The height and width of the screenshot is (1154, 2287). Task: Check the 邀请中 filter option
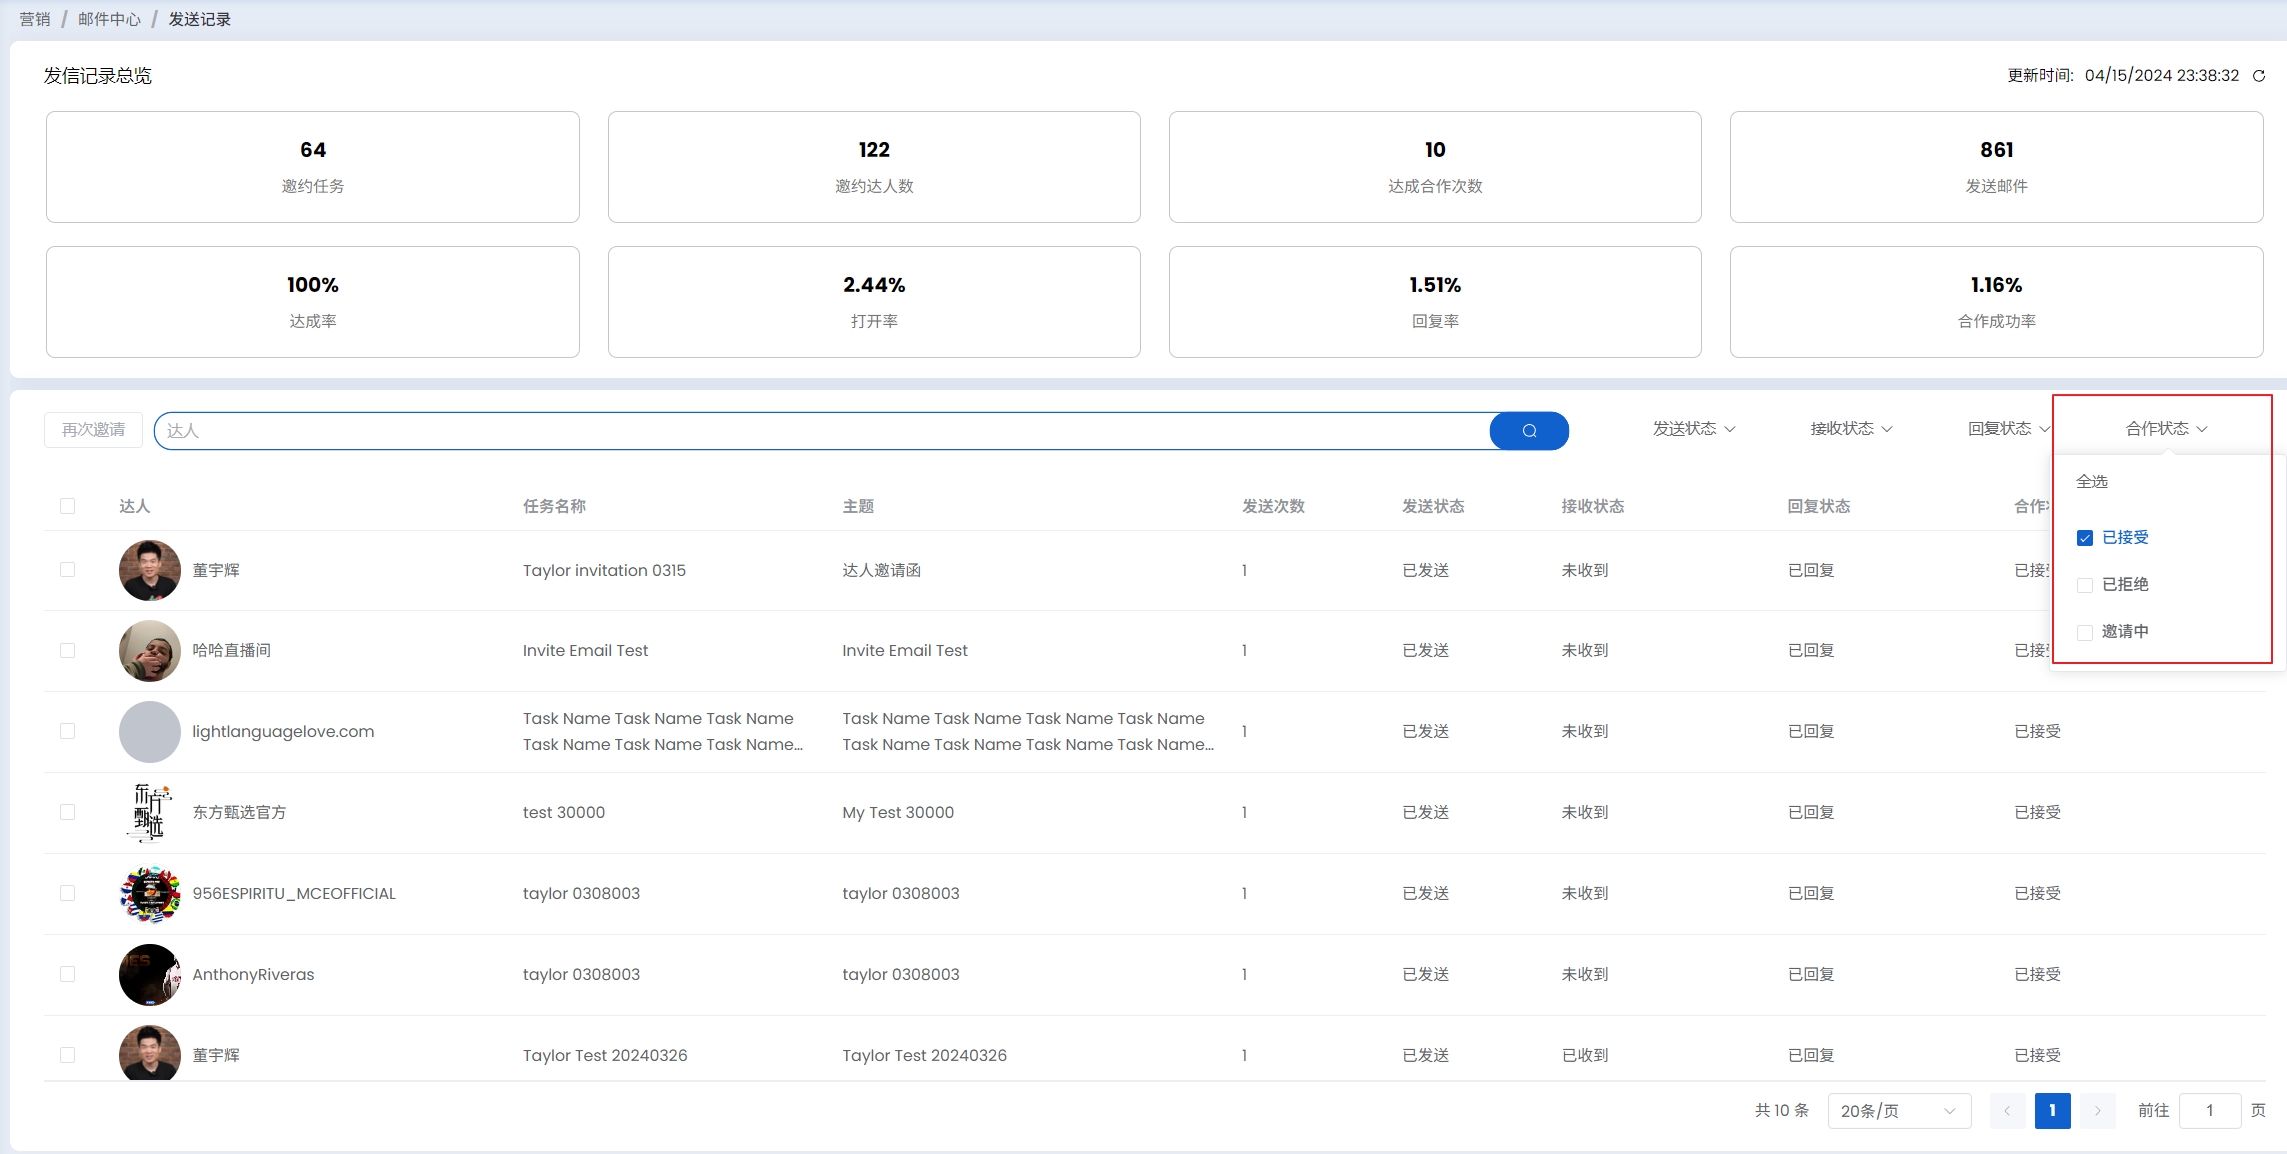point(2085,632)
